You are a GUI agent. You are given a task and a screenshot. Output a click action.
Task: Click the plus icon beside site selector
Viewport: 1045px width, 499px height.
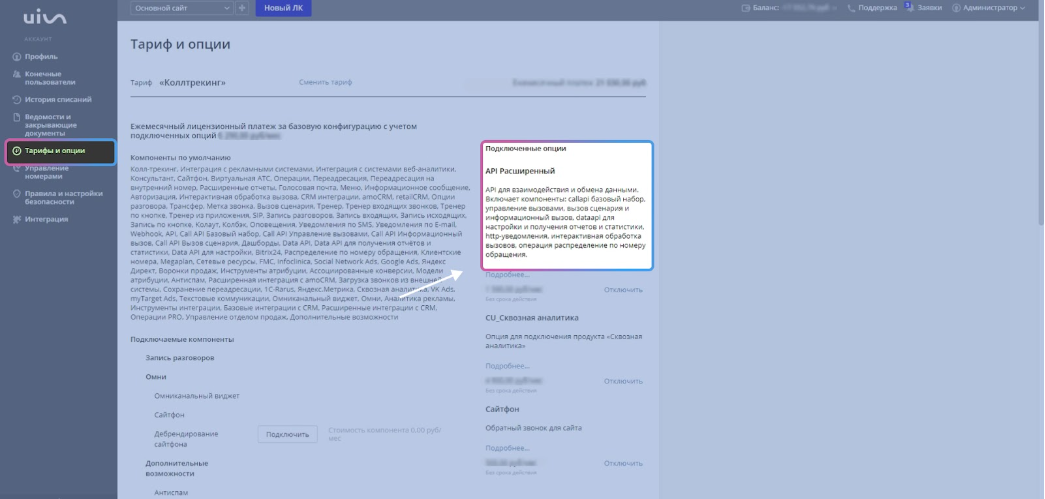click(x=243, y=9)
